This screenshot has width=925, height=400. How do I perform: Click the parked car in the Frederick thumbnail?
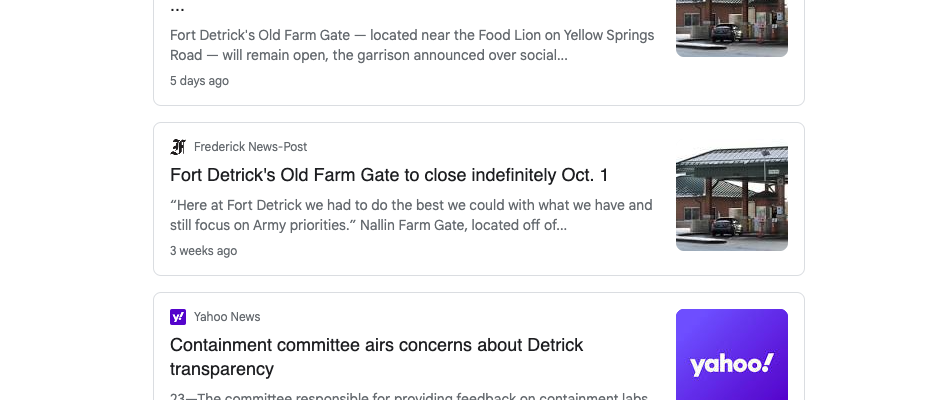point(726,226)
